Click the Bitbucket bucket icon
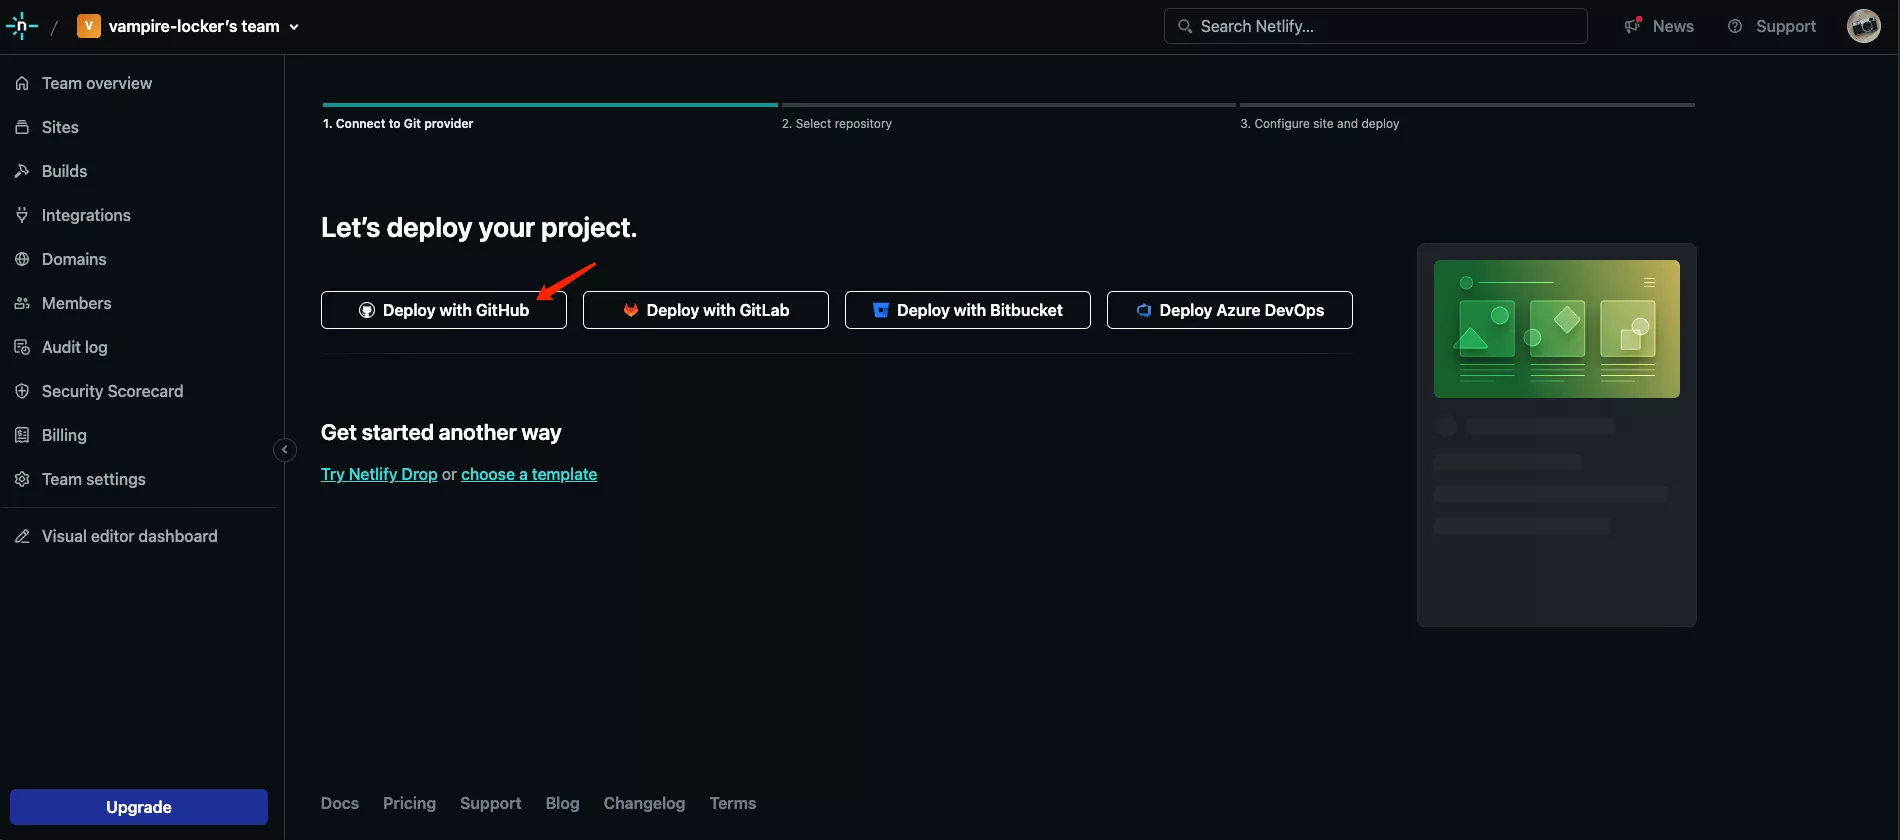The image size is (1900, 840). click(881, 310)
